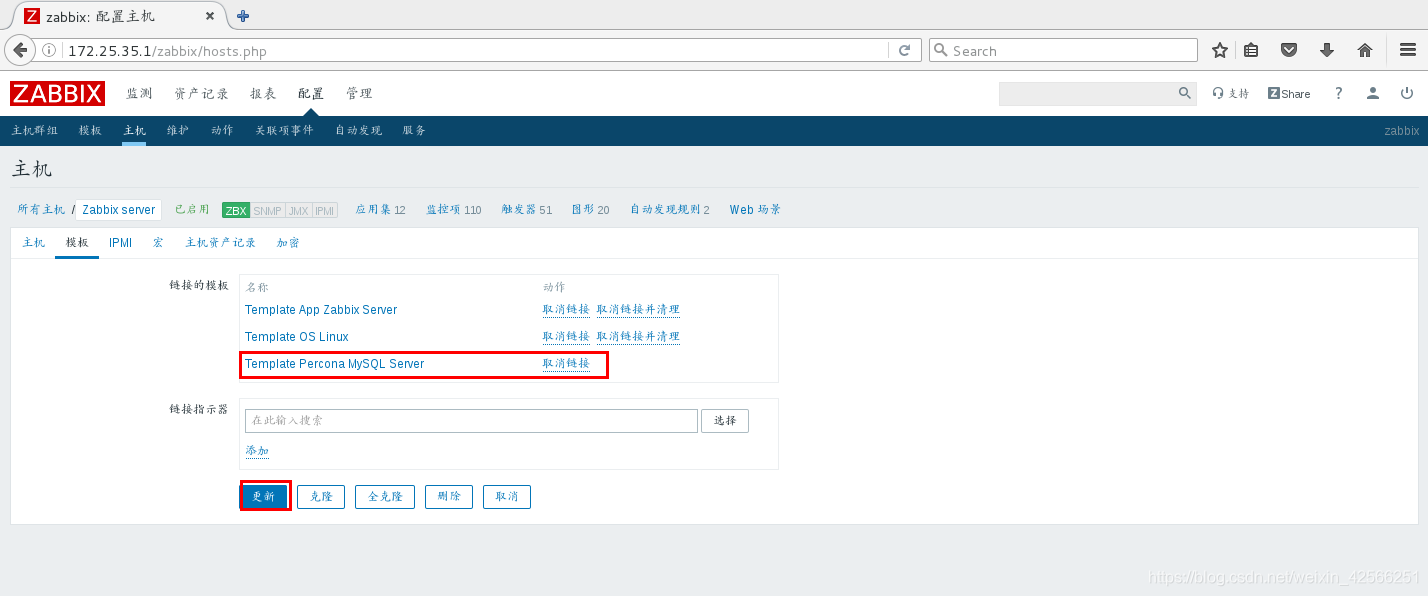Screen dimensions: 1428x596
Task: Click the JMX availability badge
Action: pyautogui.click(x=298, y=210)
